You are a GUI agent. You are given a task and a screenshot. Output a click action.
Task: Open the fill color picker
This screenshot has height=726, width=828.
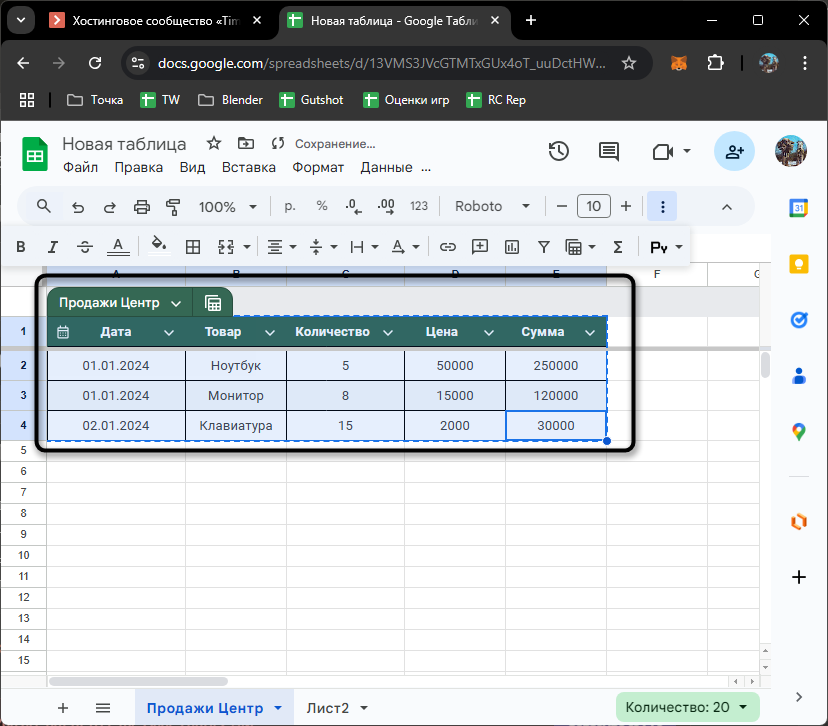click(x=159, y=246)
